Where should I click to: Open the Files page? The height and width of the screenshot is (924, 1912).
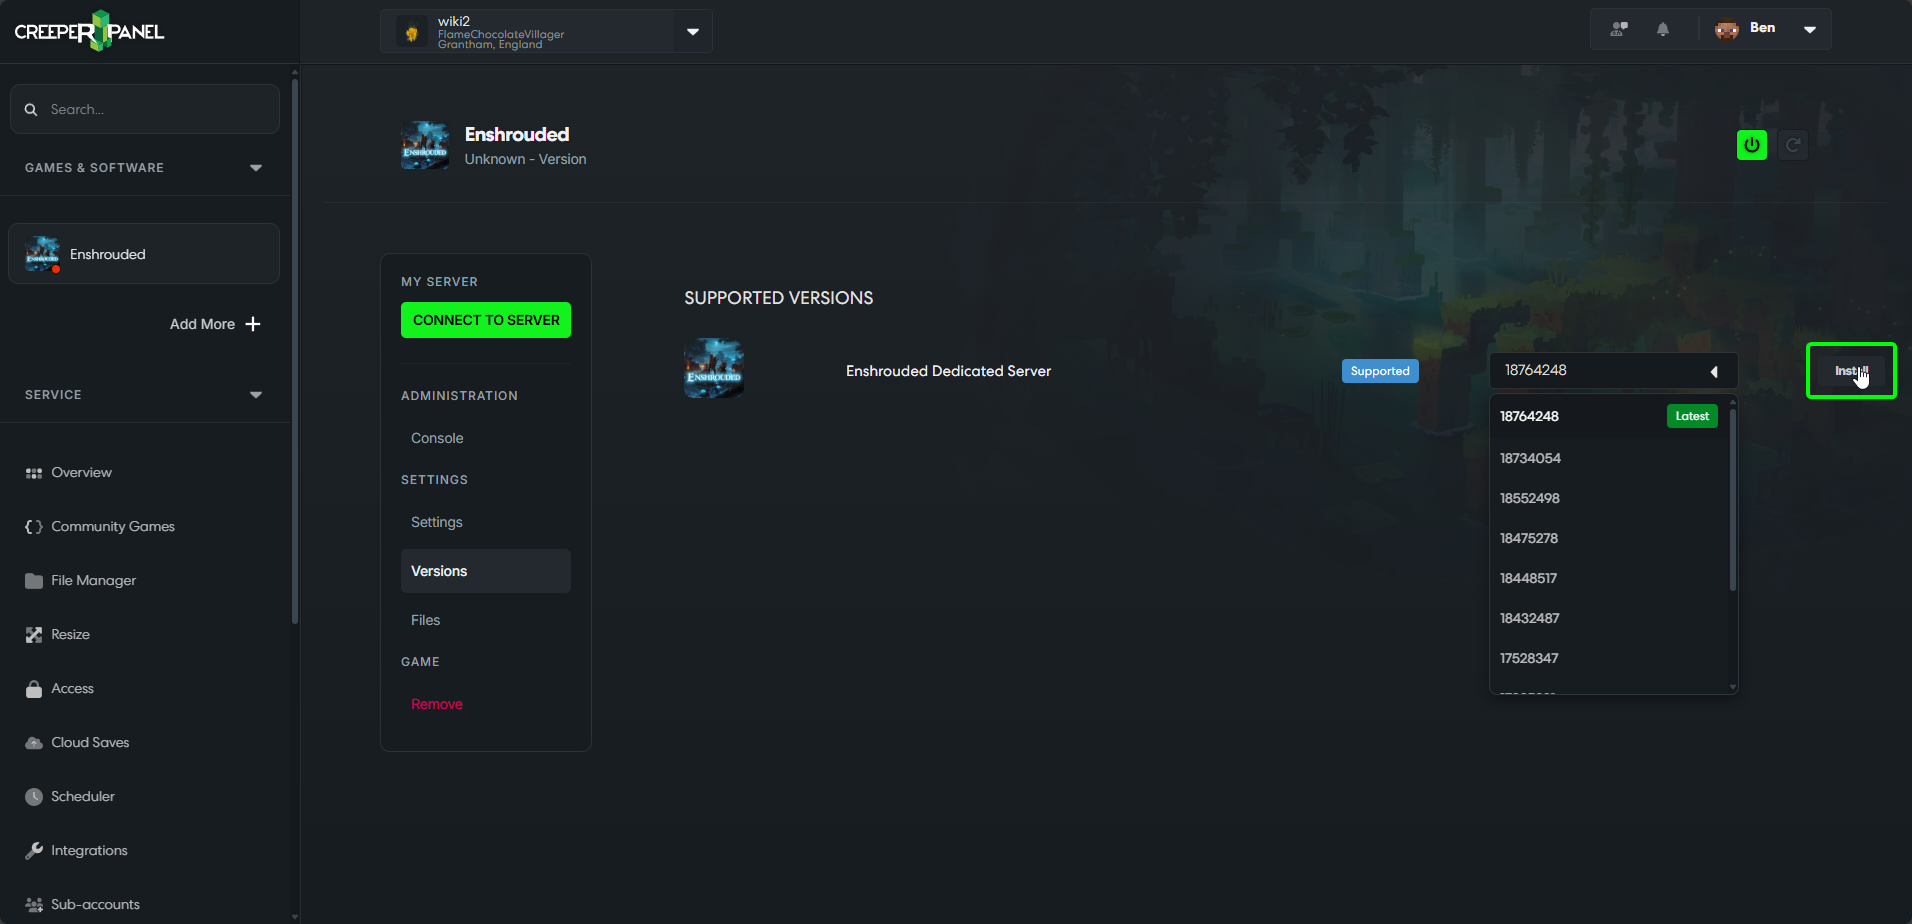[x=425, y=620]
